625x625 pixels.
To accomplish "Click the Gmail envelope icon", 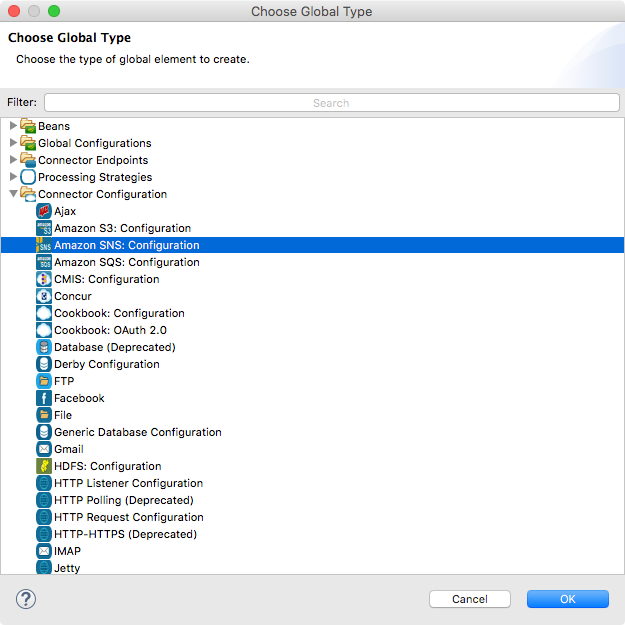I will [x=44, y=449].
